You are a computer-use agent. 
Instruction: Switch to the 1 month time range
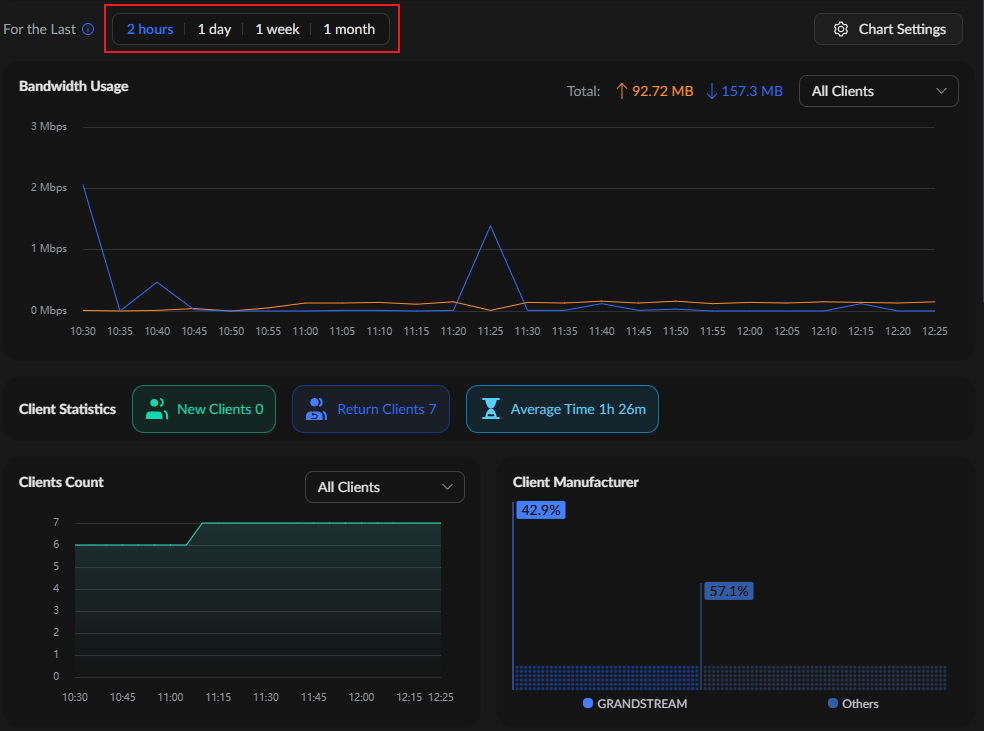pos(349,29)
